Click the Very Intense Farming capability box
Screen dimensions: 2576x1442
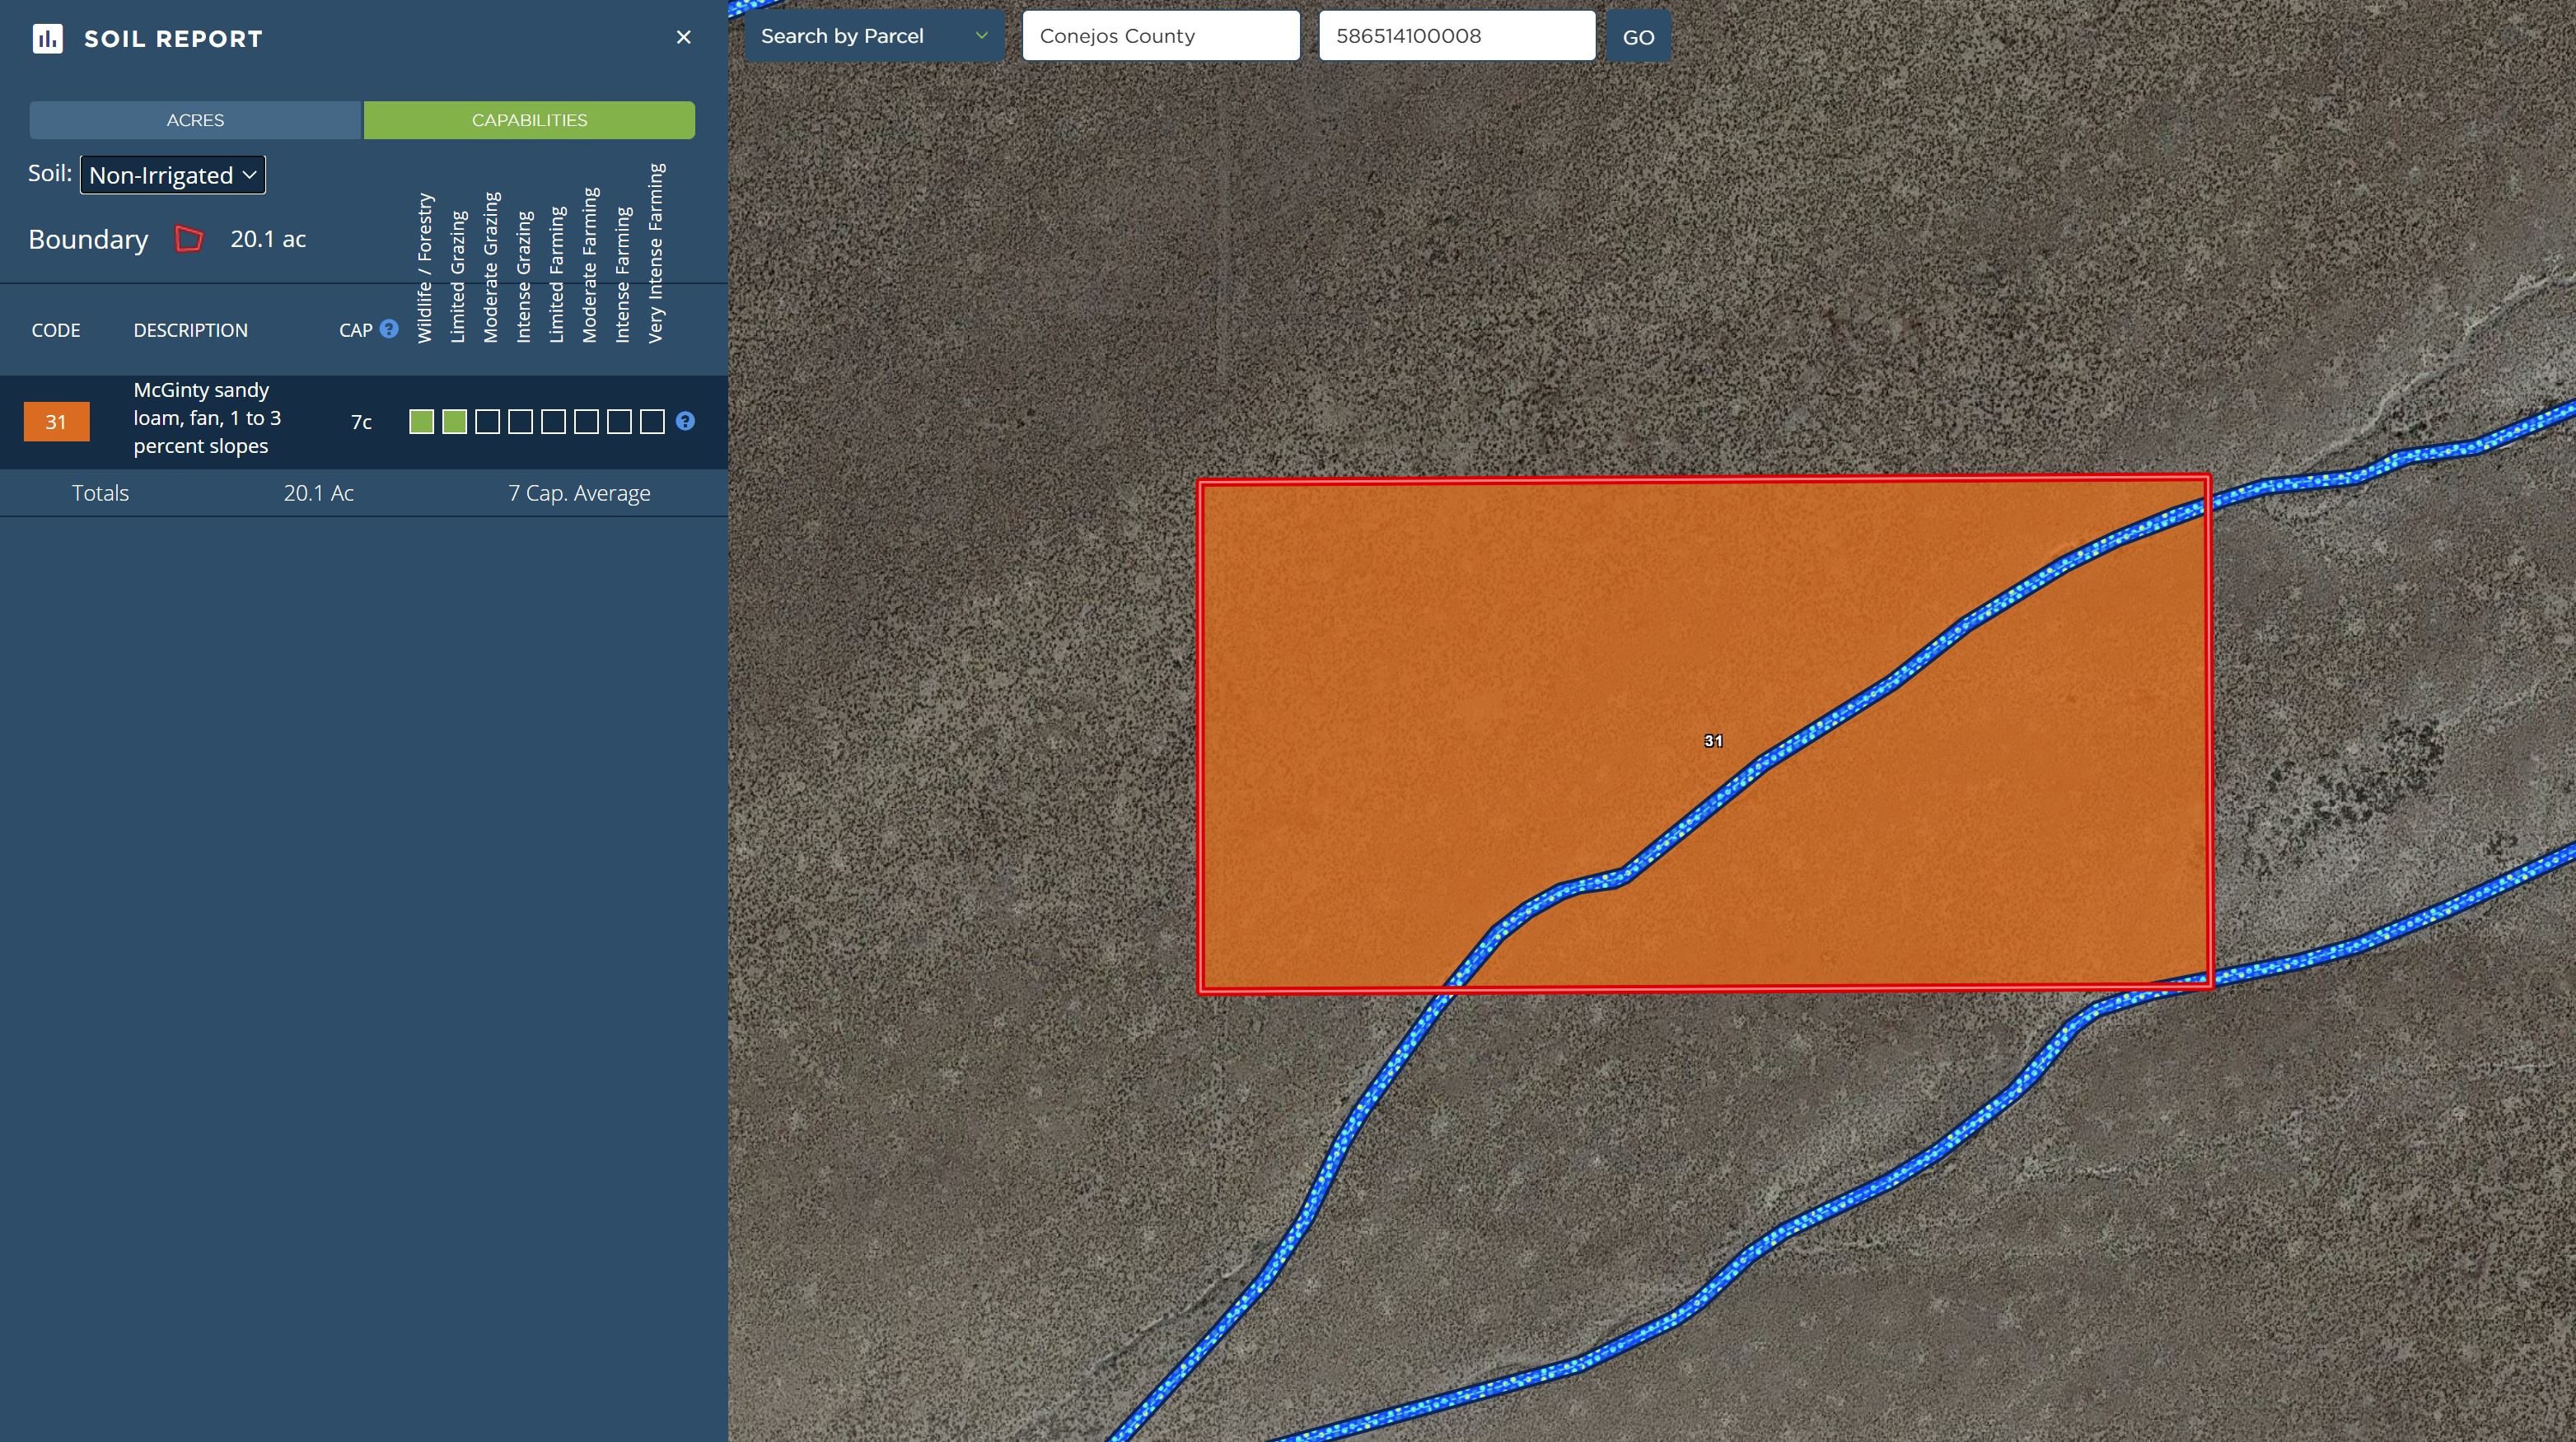point(652,422)
